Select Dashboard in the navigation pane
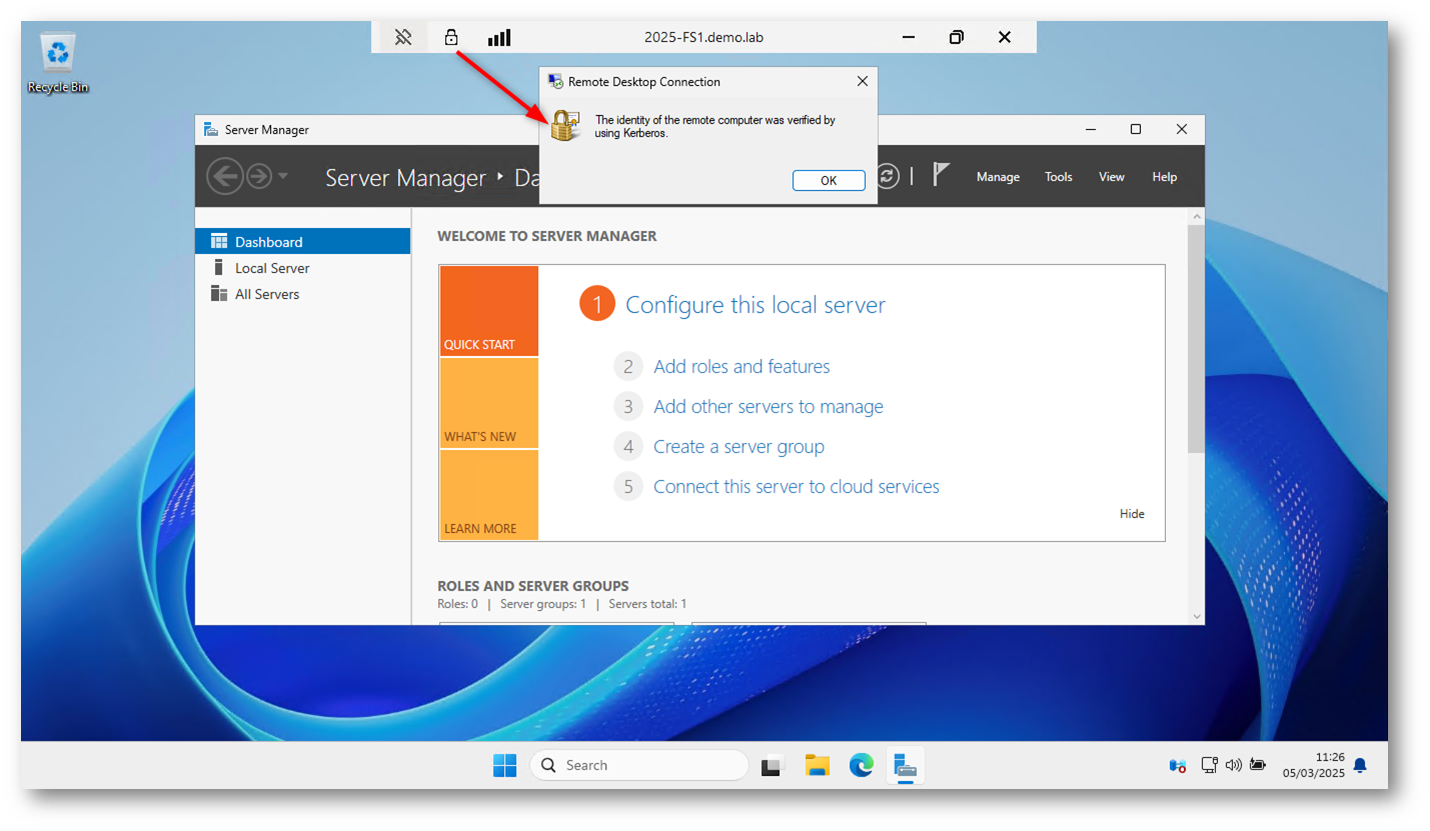1430x831 pixels. pos(303,241)
